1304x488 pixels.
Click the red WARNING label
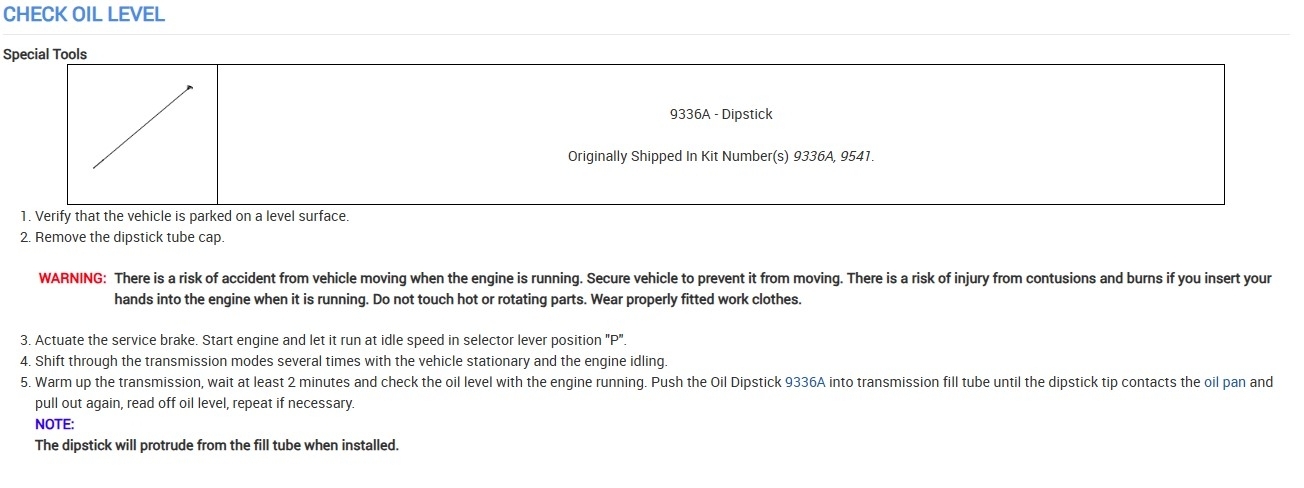point(72,279)
